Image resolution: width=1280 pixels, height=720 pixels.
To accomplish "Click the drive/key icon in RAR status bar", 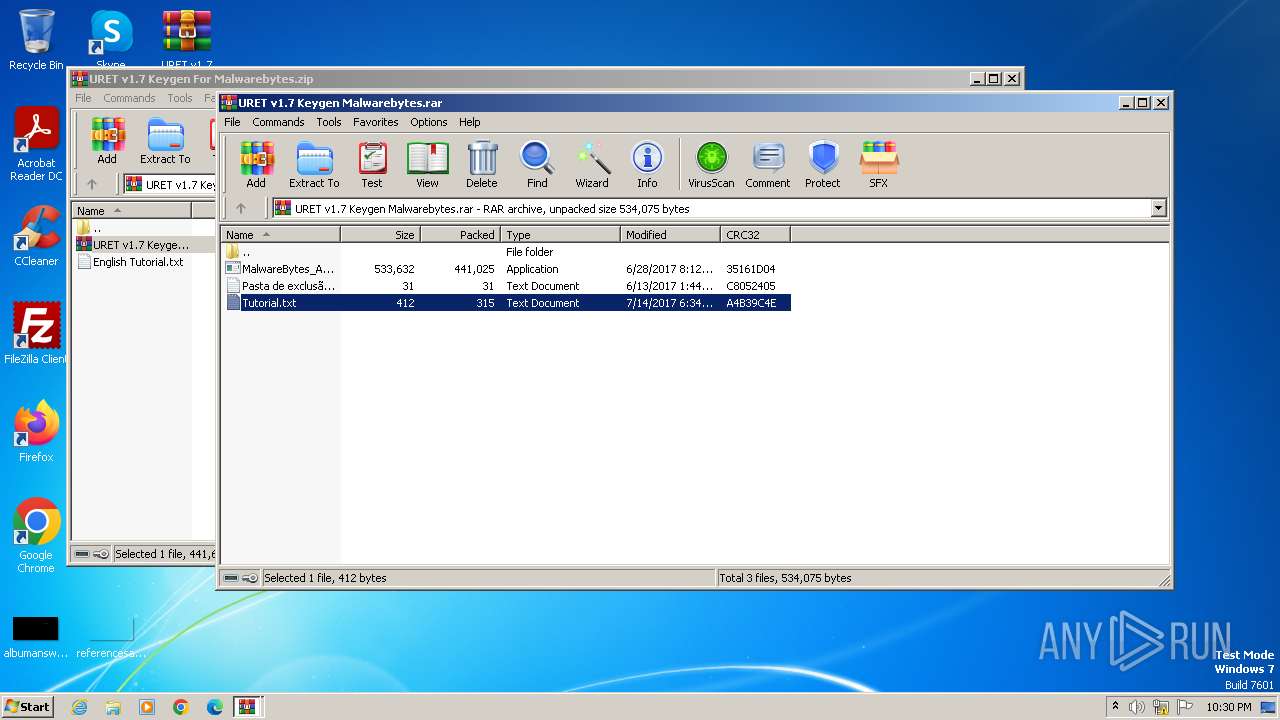I will [240, 578].
